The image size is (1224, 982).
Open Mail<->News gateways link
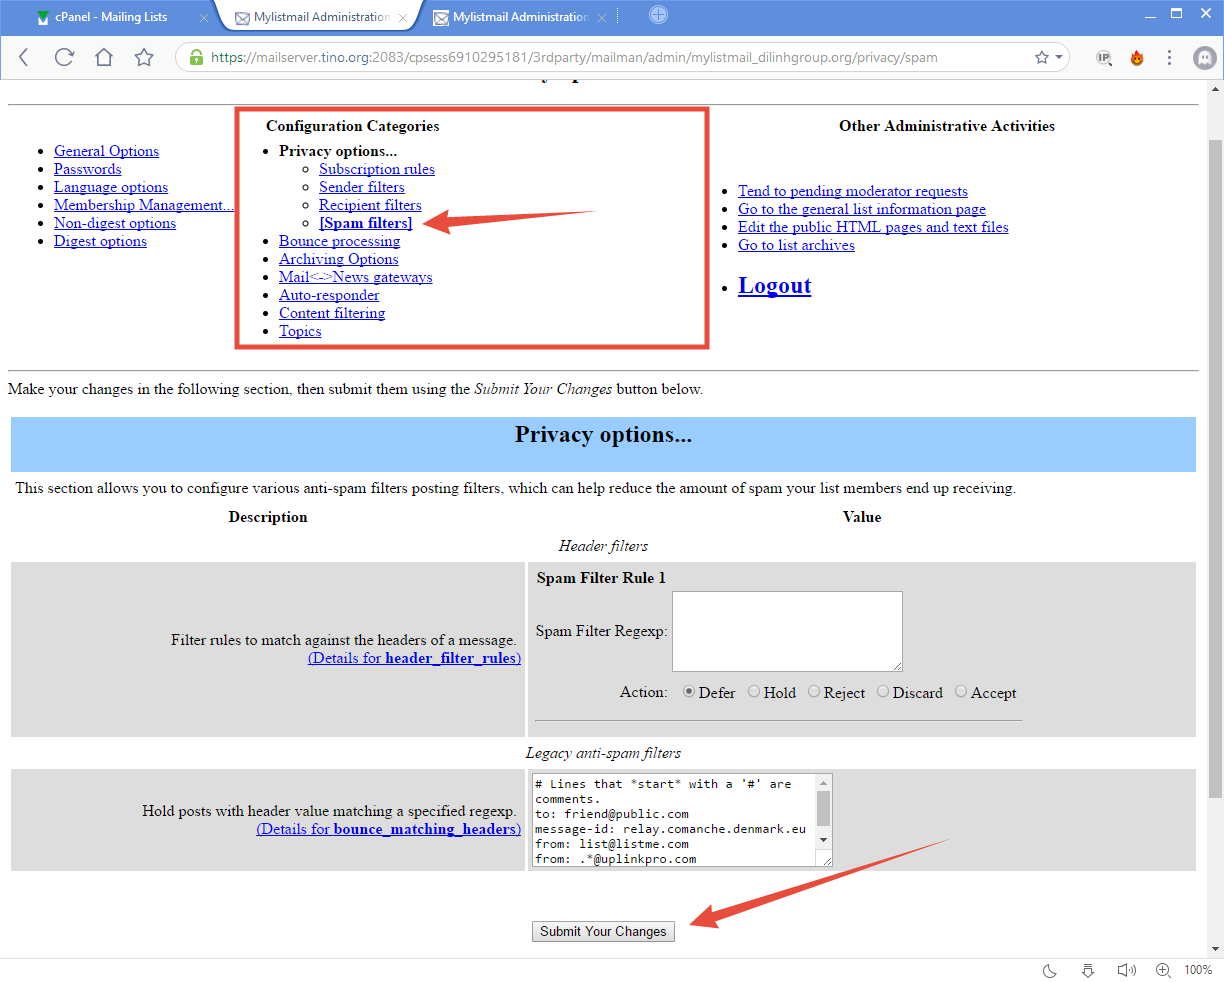pyautogui.click(x=356, y=277)
